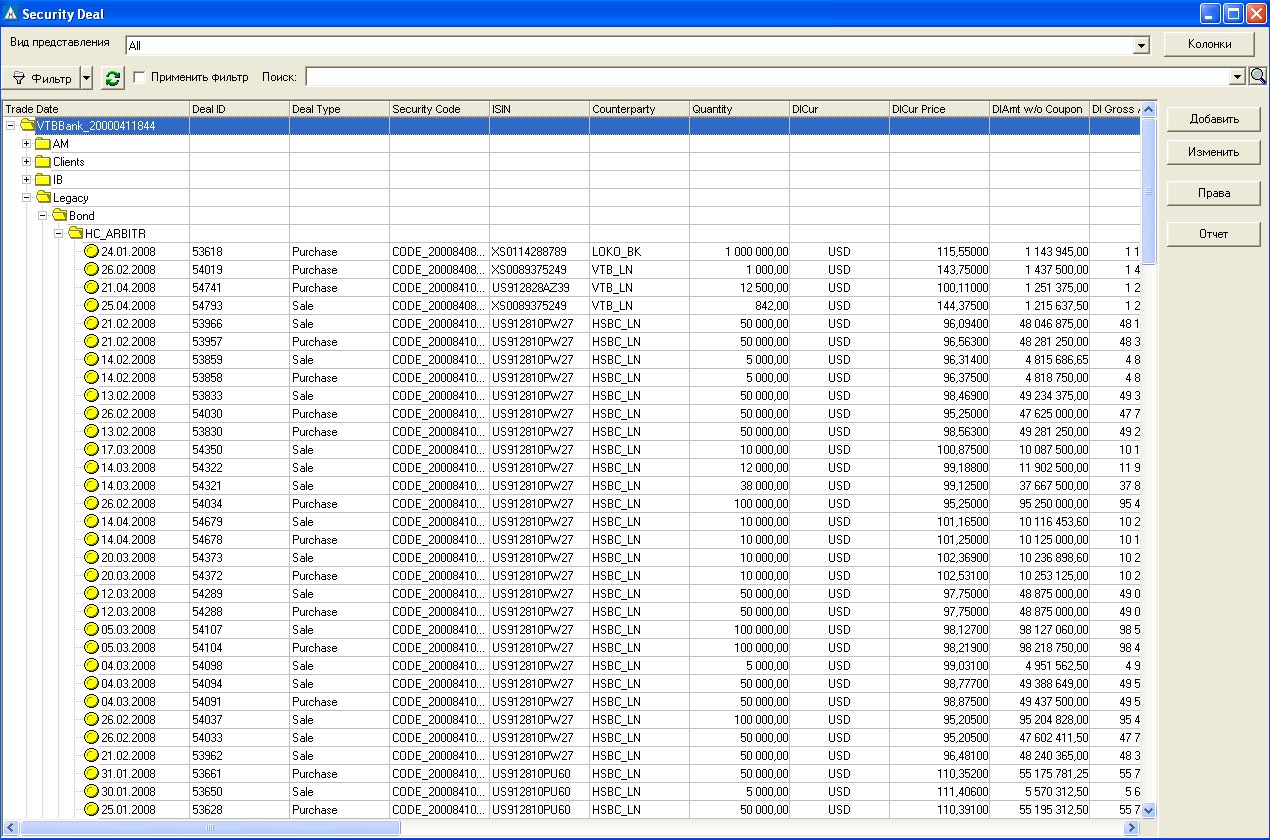Open the Вид представления dropdown

pos(1141,46)
